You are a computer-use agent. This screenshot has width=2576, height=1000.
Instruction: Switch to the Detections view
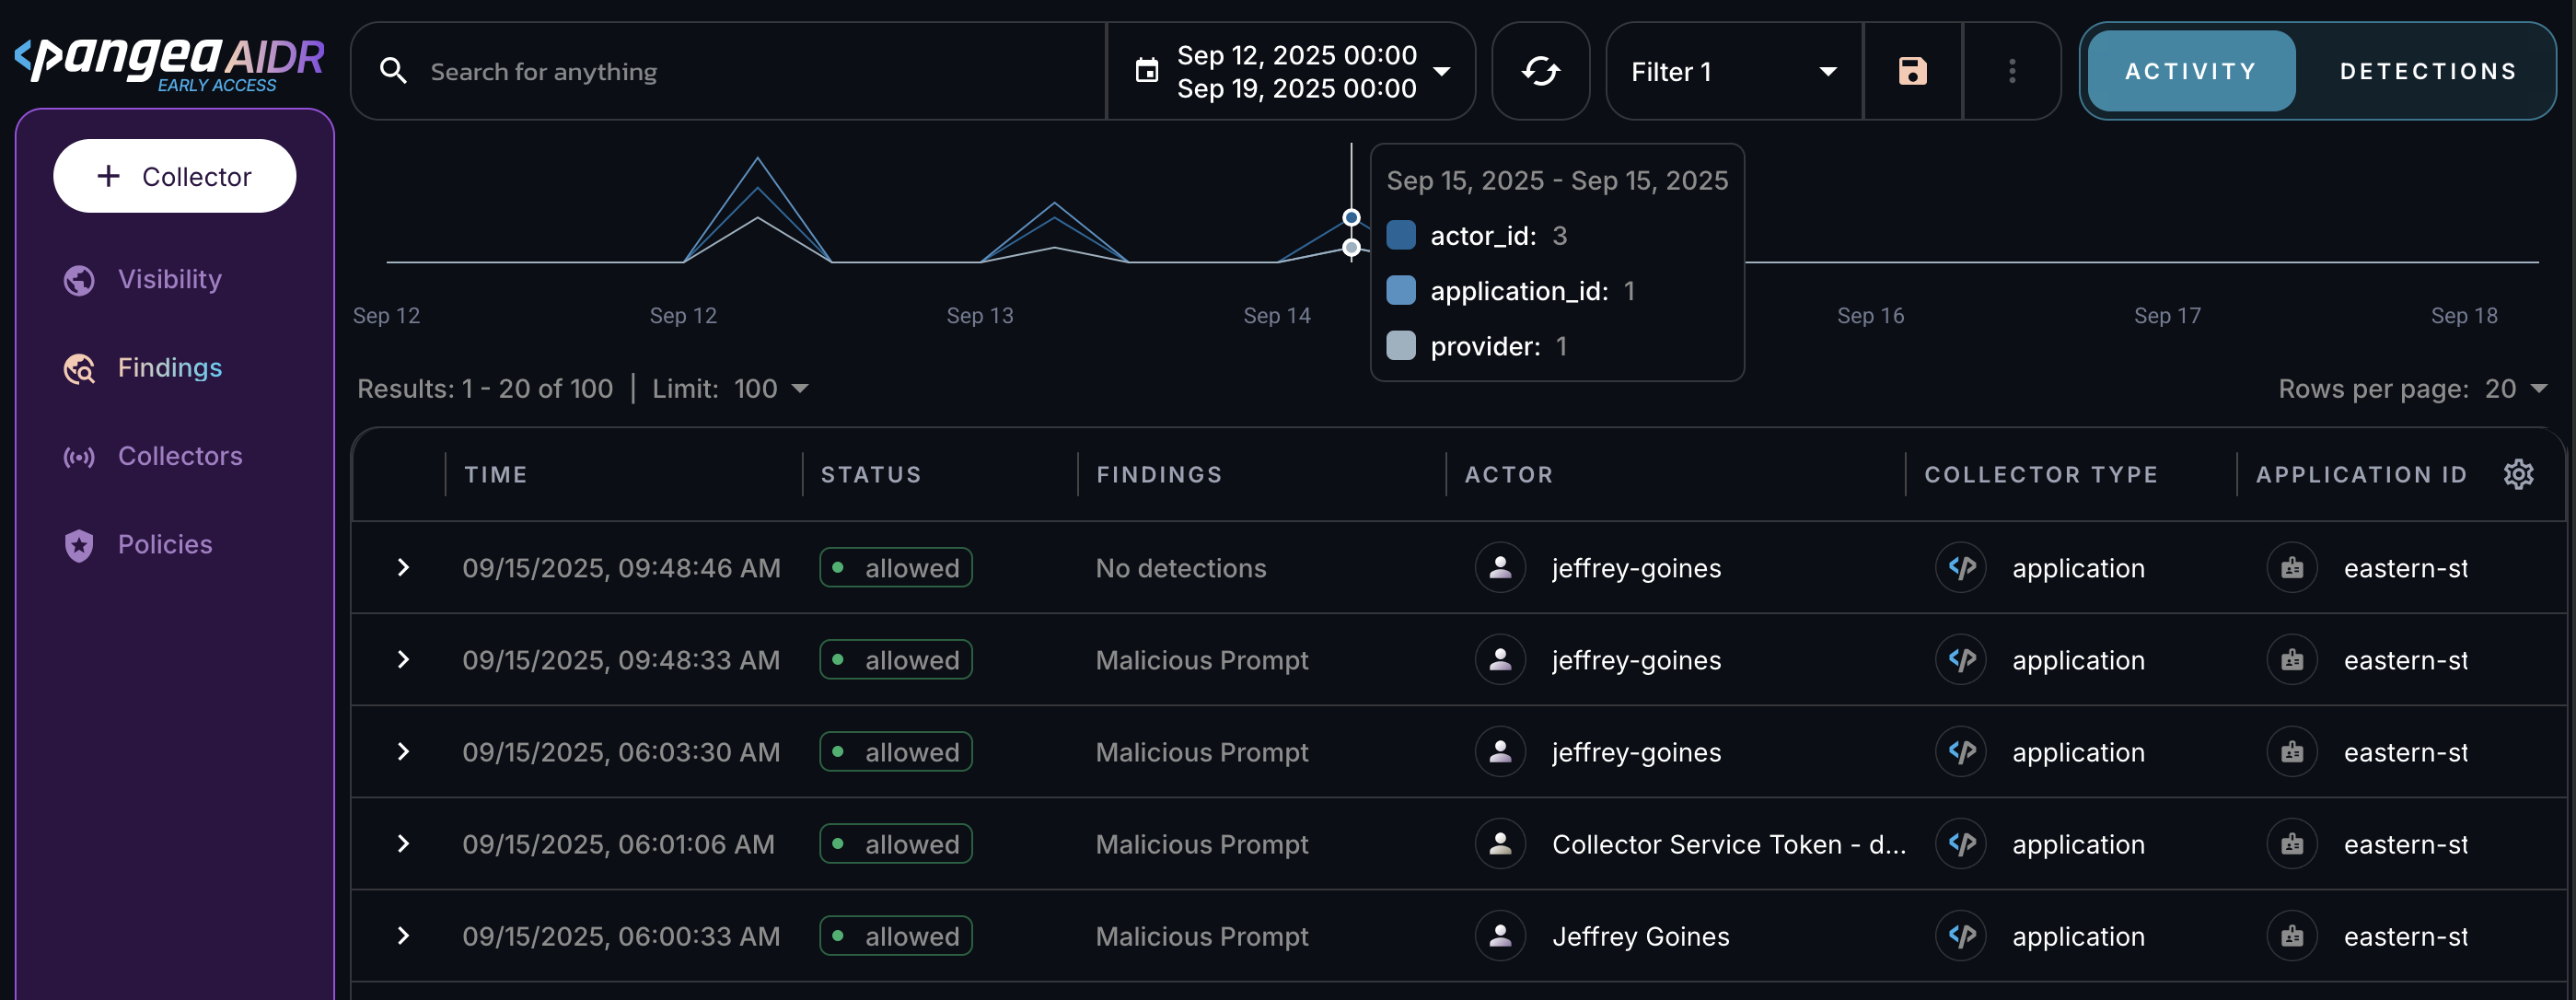pyautogui.click(x=2427, y=71)
